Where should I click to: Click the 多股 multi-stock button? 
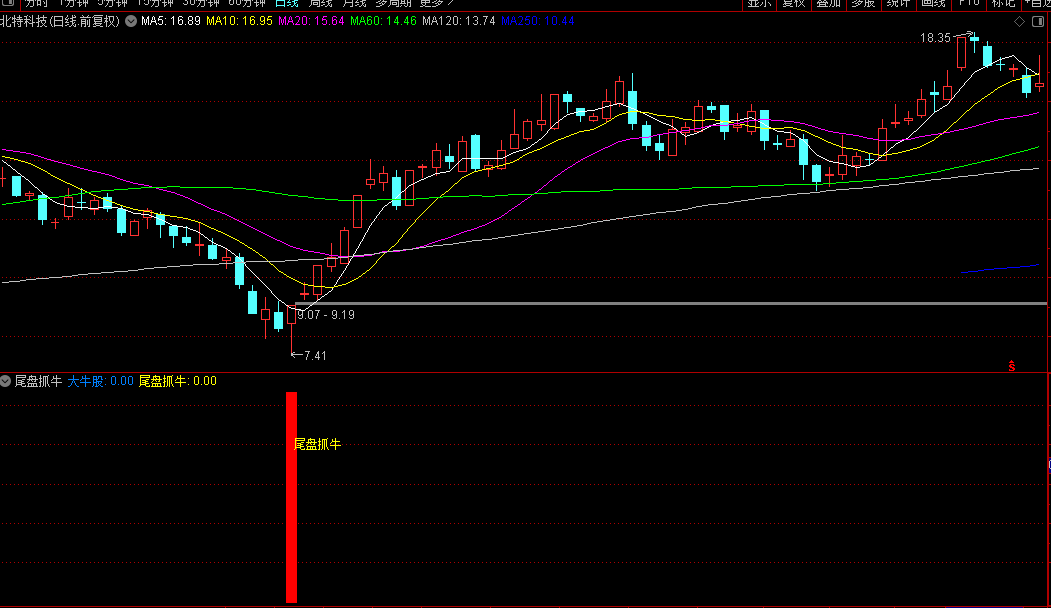tap(863, 3)
